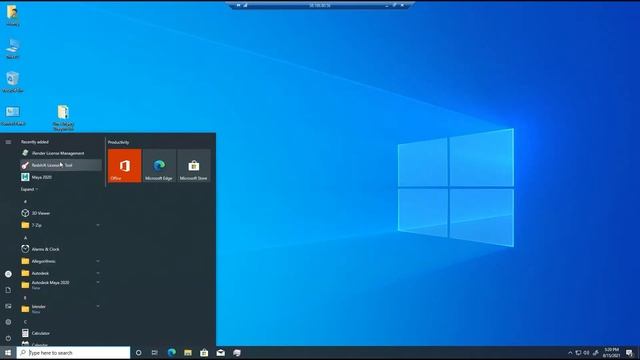This screenshot has width=640, height=360.
Task: Open the network icon in the system tray
Action: 578,353
